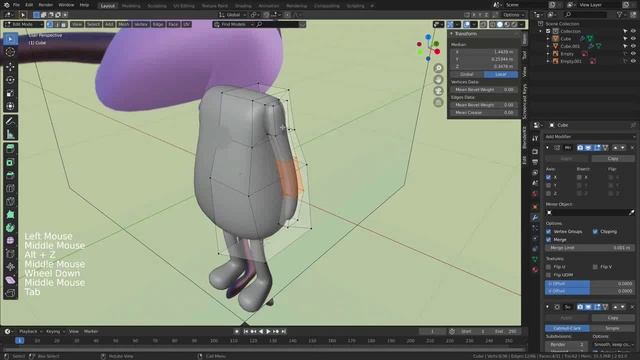The width and height of the screenshot is (640, 360).
Task: Click the Local button in Transform panel
Action: point(501,74)
